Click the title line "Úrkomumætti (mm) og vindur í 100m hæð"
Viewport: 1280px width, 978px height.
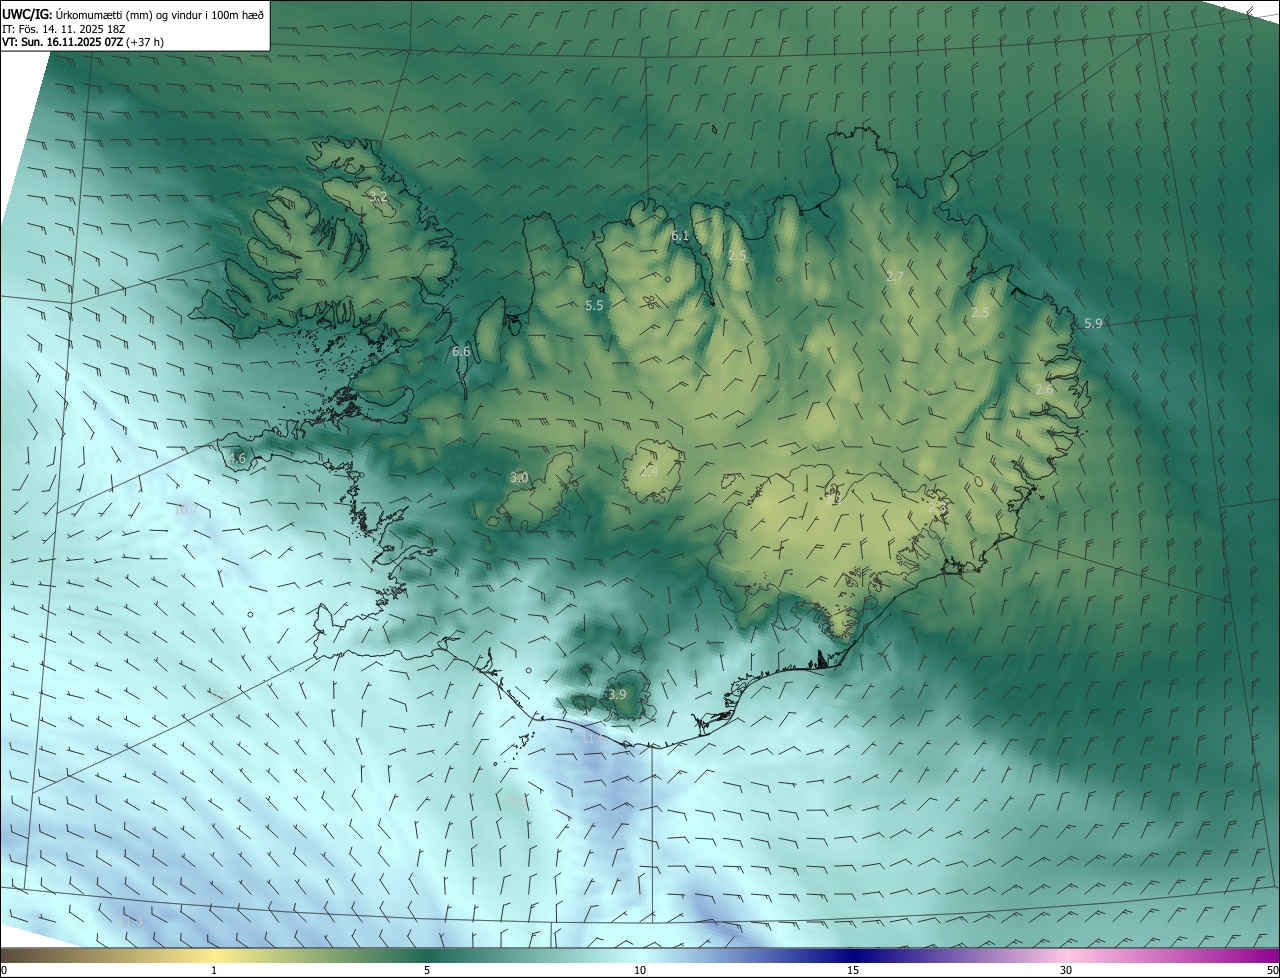coord(160,13)
